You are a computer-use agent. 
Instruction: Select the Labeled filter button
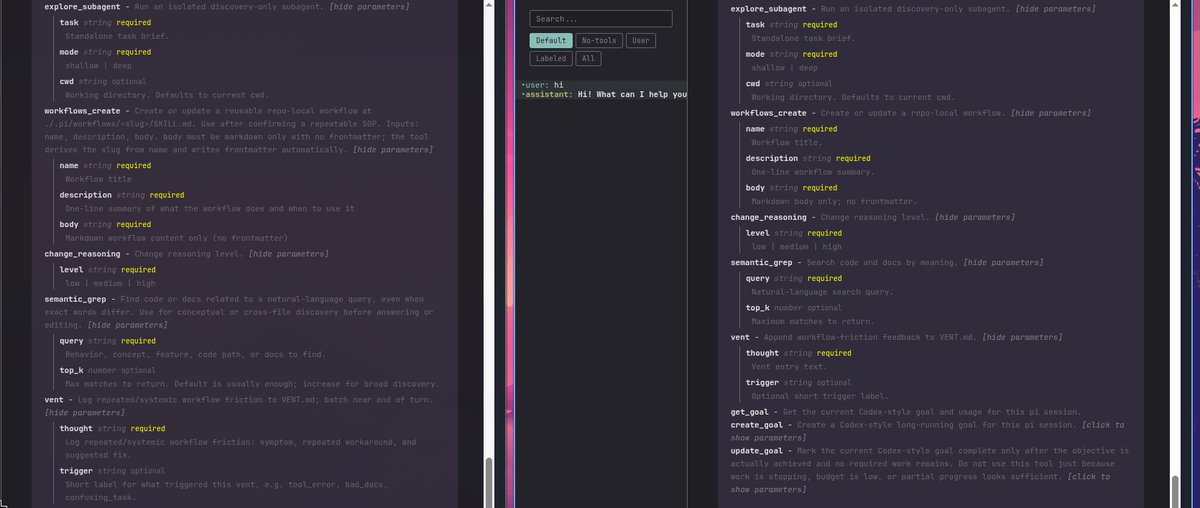tap(551, 59)
